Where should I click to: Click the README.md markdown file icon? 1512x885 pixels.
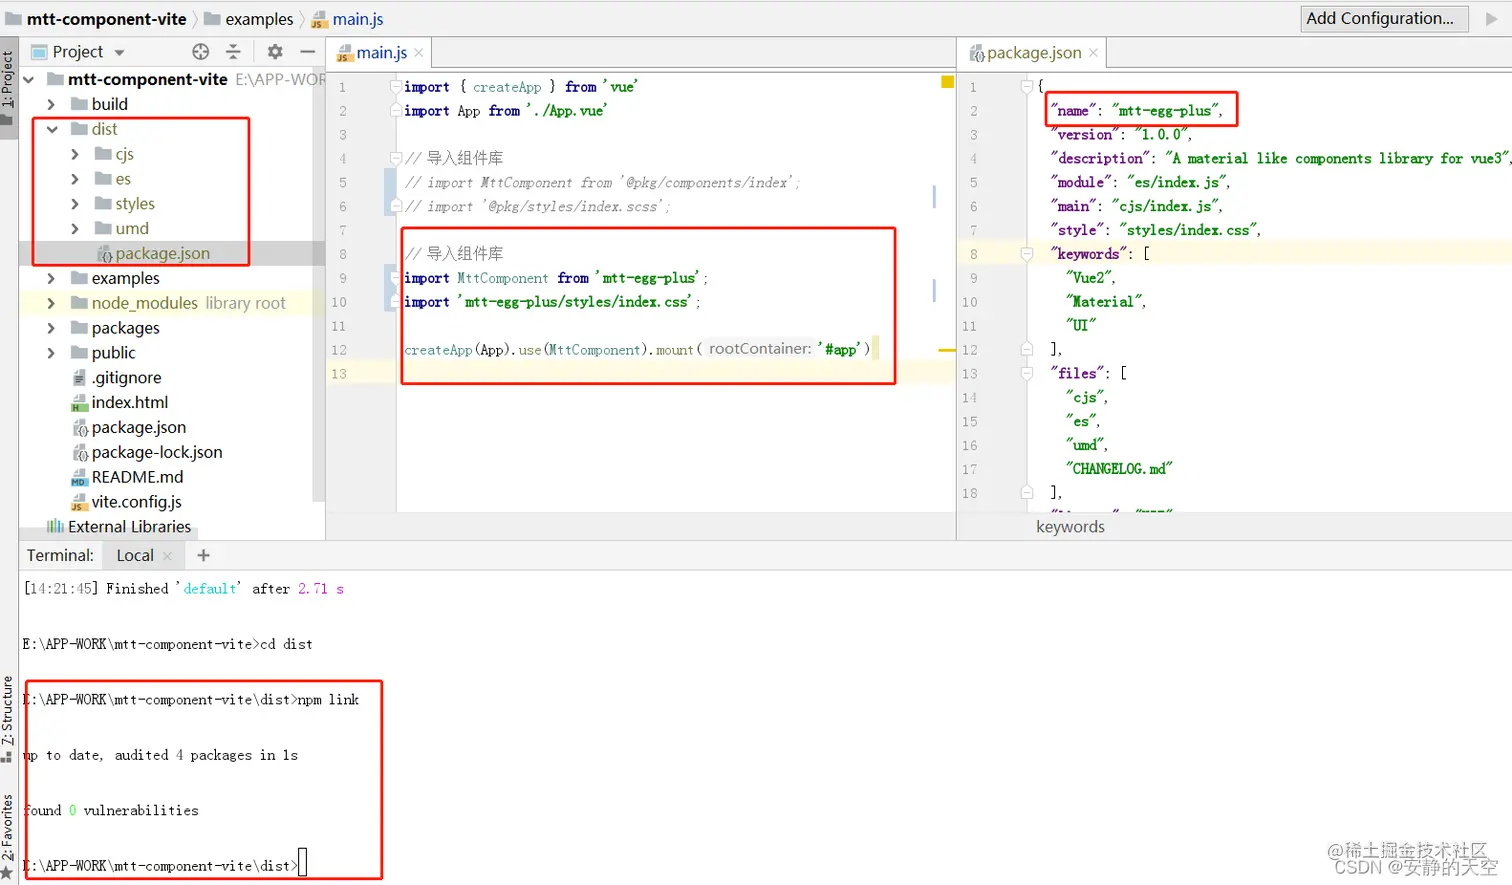pos(80,478)
